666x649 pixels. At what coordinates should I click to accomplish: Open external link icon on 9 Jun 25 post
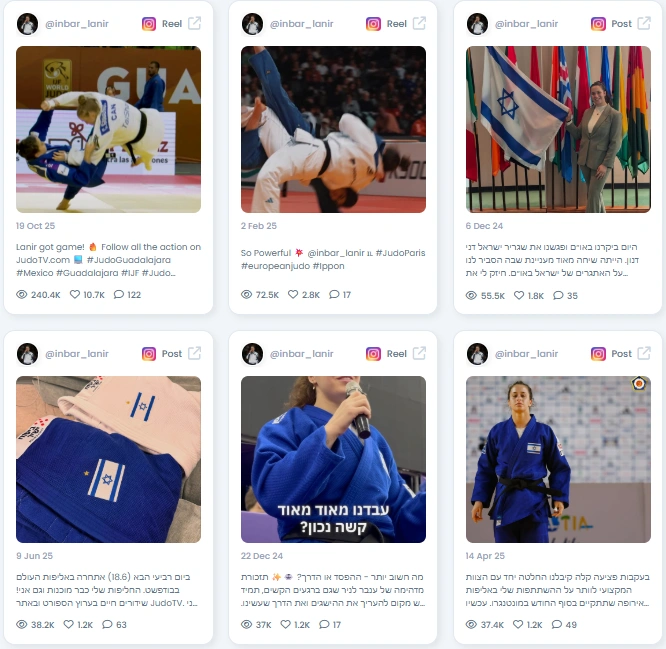194,353
